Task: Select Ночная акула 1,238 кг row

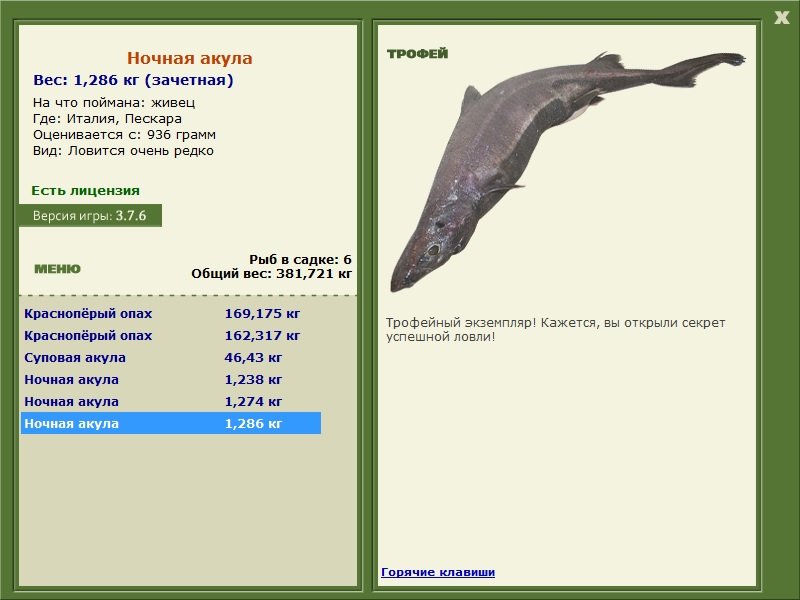Action: pyautogui.click(x=171, y=379)
